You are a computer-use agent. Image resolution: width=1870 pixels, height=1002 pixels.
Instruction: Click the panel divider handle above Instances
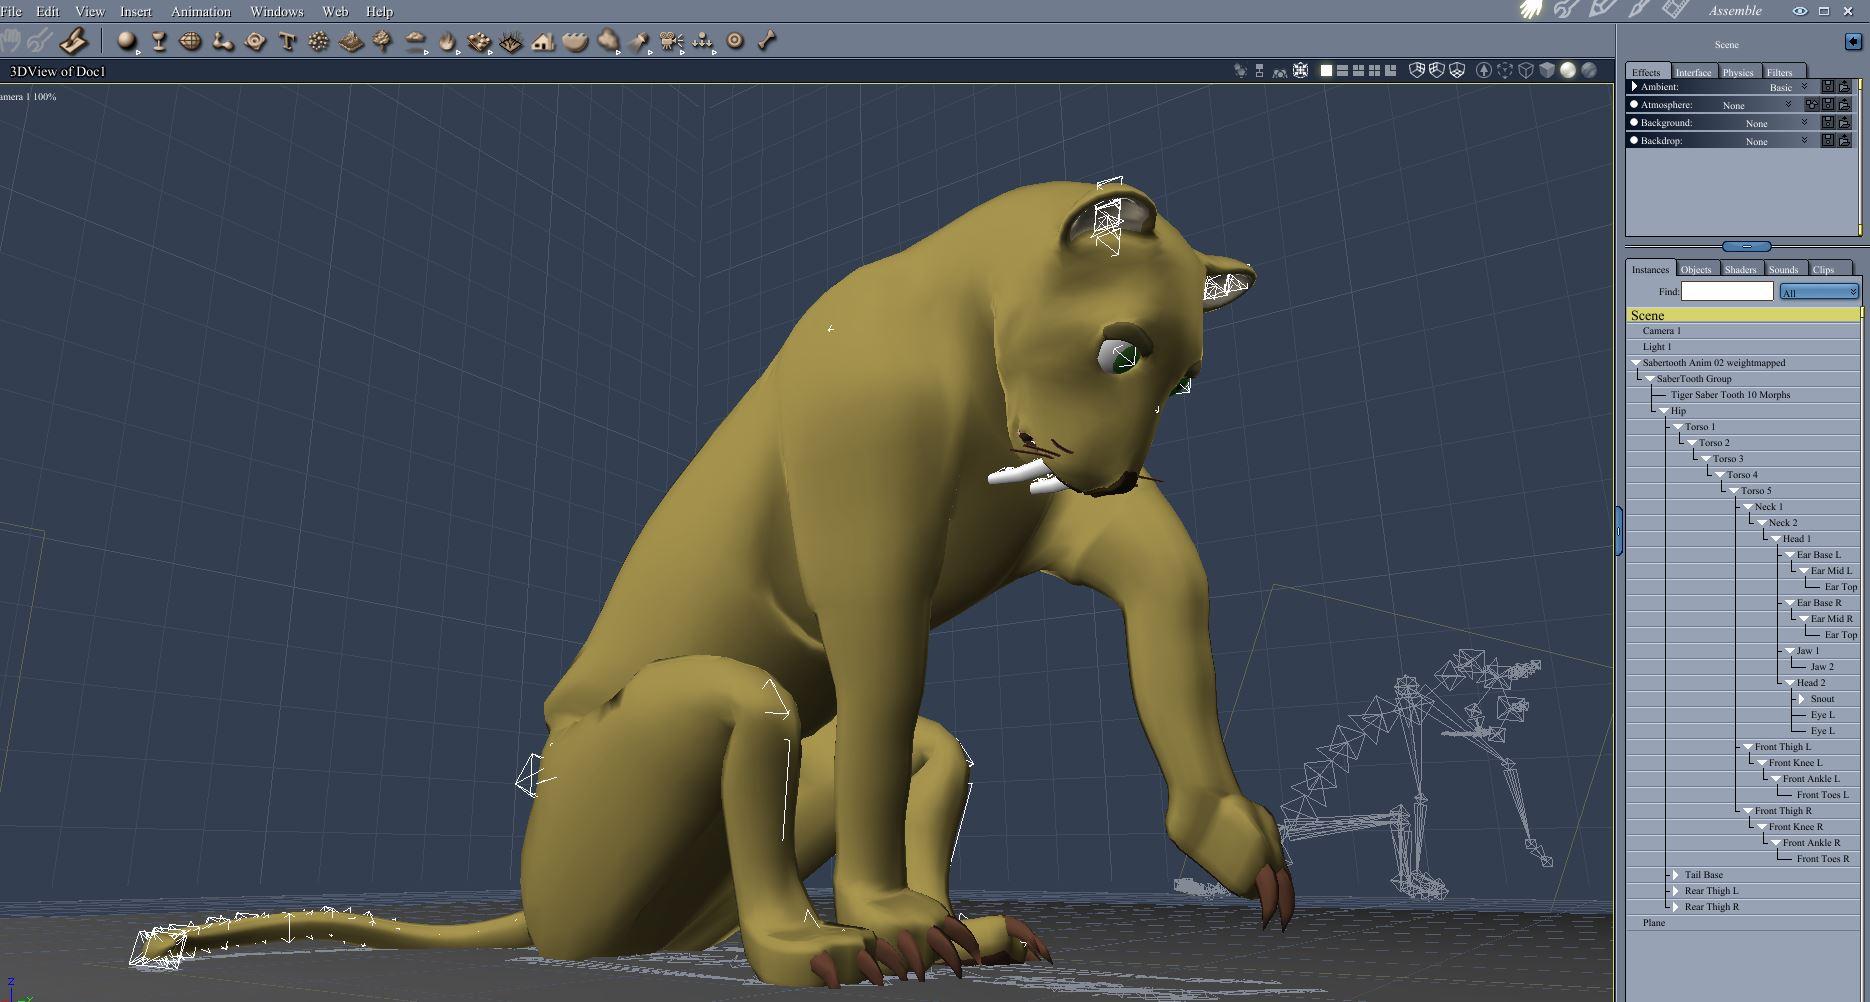(1746, 246)
